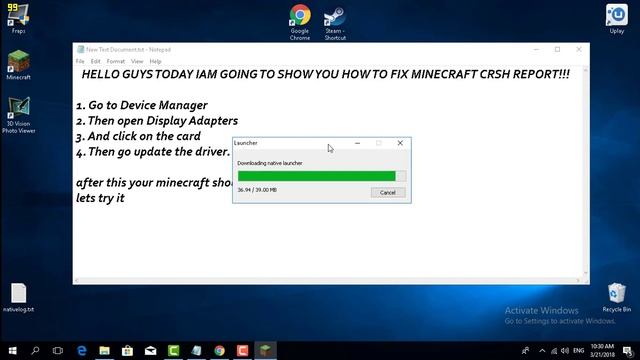
Task: Open the red recorder taskbar icon
Action: click(x=242, y=351)
